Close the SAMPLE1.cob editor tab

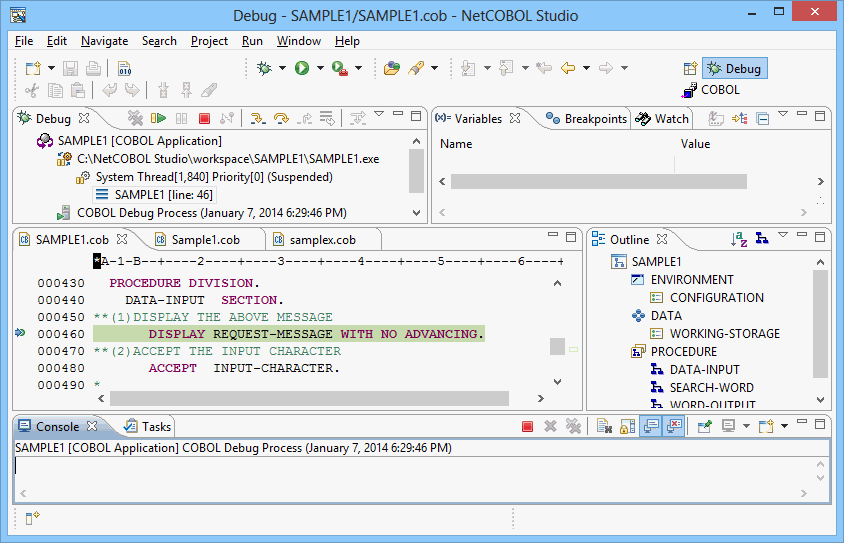pyautogui.click(x=122, y=238)
